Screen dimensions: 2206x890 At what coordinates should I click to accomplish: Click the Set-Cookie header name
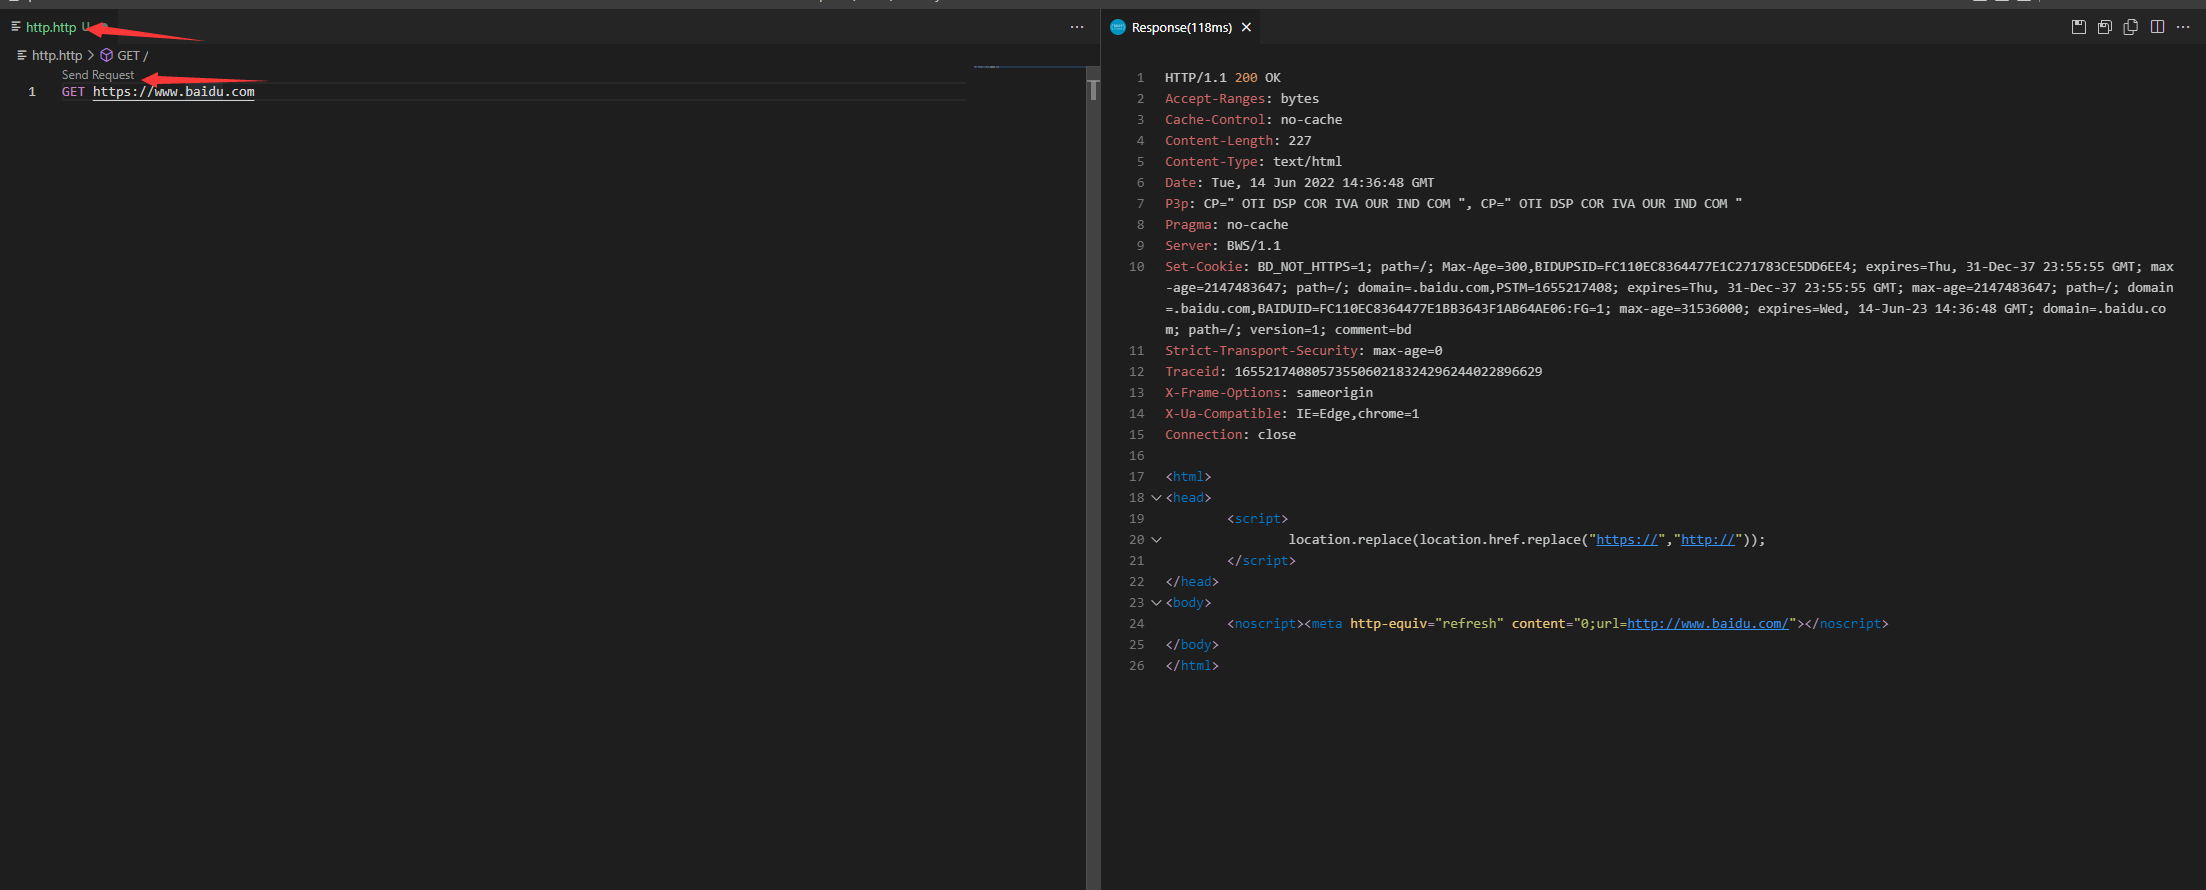point(1203,267)
